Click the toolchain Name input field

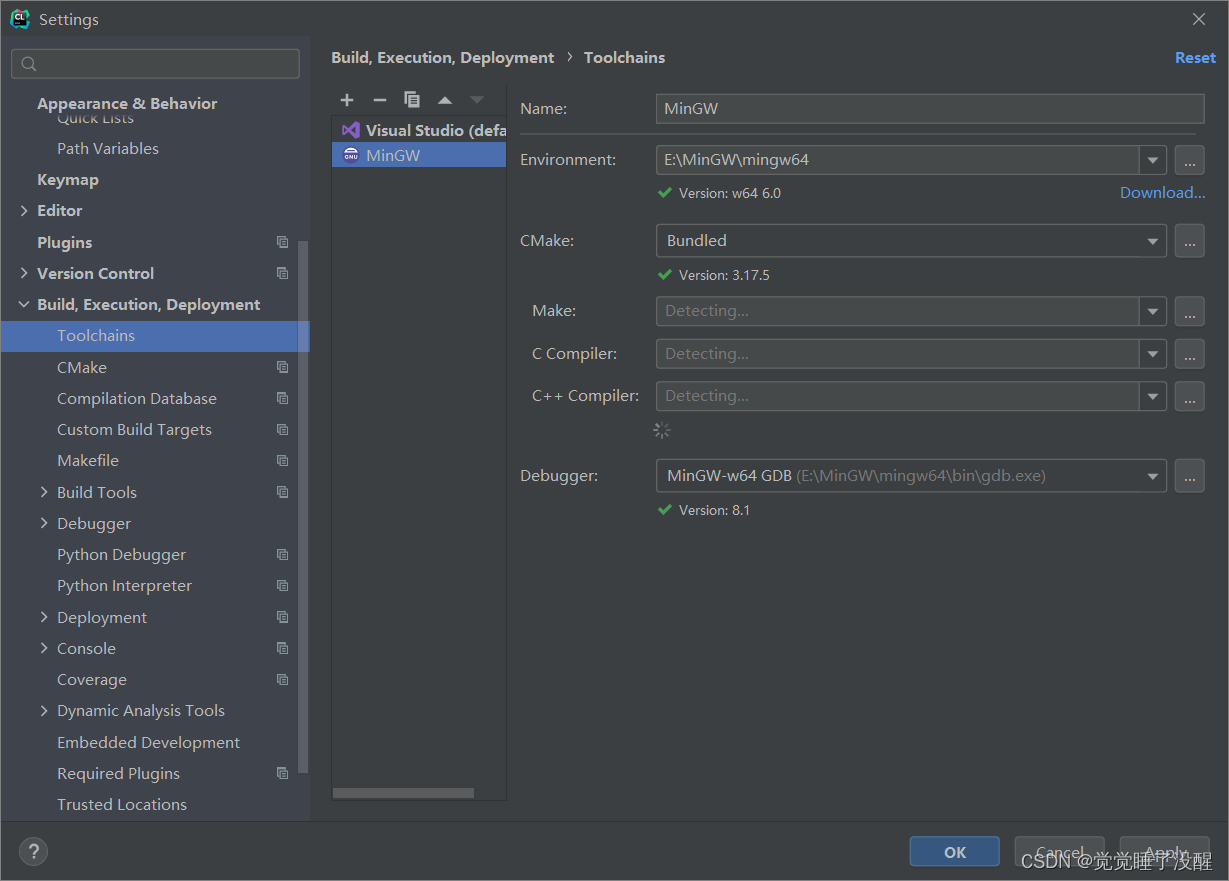pos(929,109)
